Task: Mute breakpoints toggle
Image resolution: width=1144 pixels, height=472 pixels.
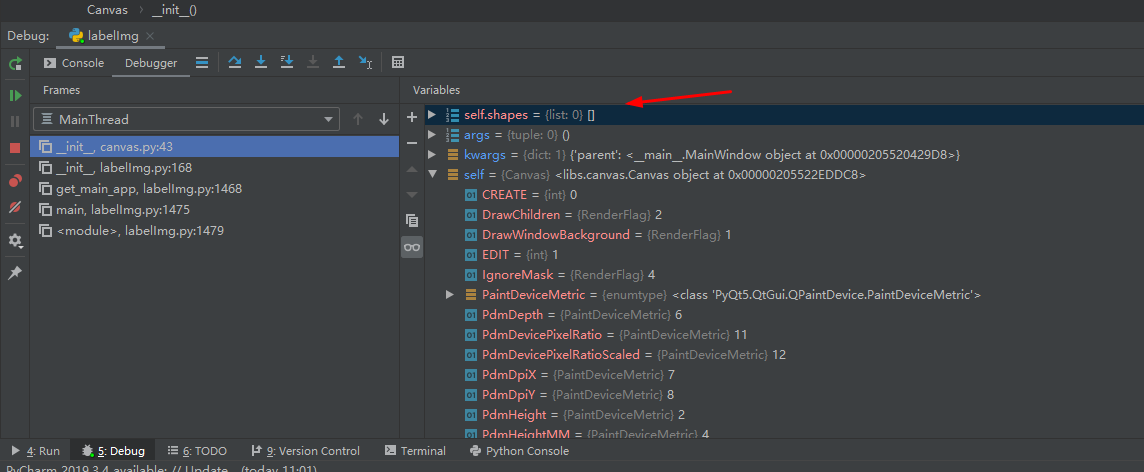Action: (x=15, y=207)
